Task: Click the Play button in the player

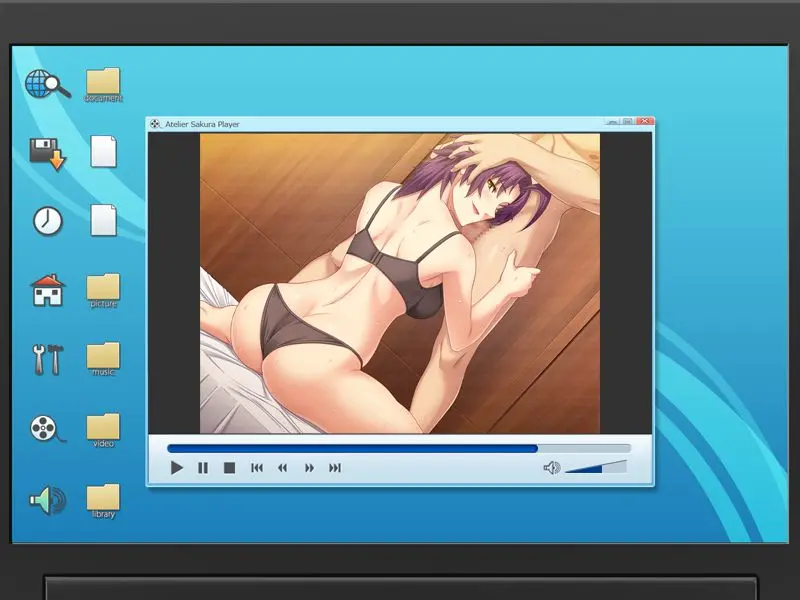Action: (177, 467)
